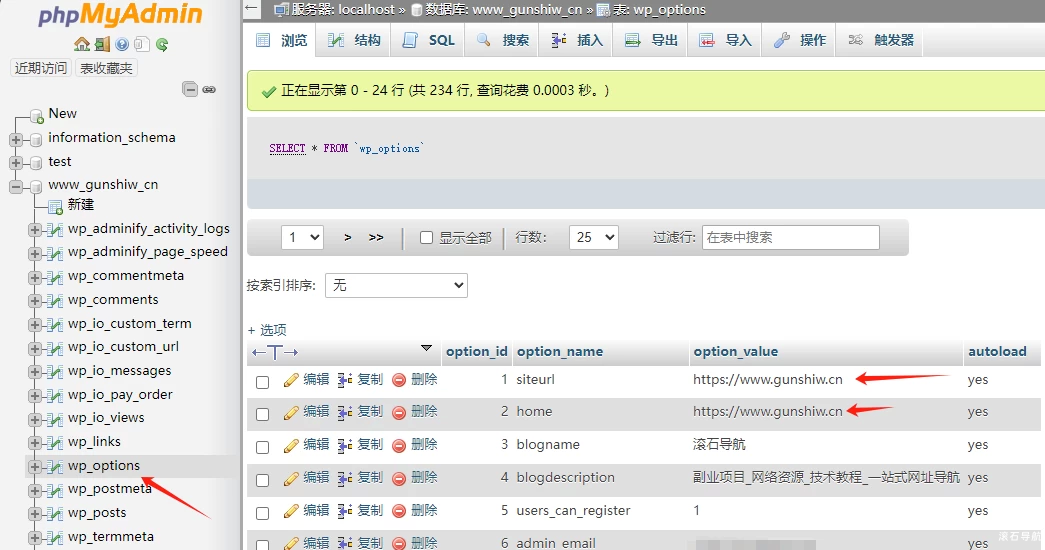Click the green reload navigation icon
Viewport: 1045px width, 550px height.
click(162, 44)
